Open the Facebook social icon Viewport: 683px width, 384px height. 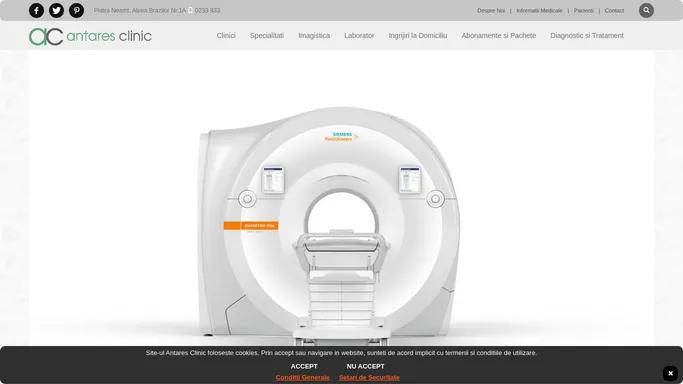36,10
